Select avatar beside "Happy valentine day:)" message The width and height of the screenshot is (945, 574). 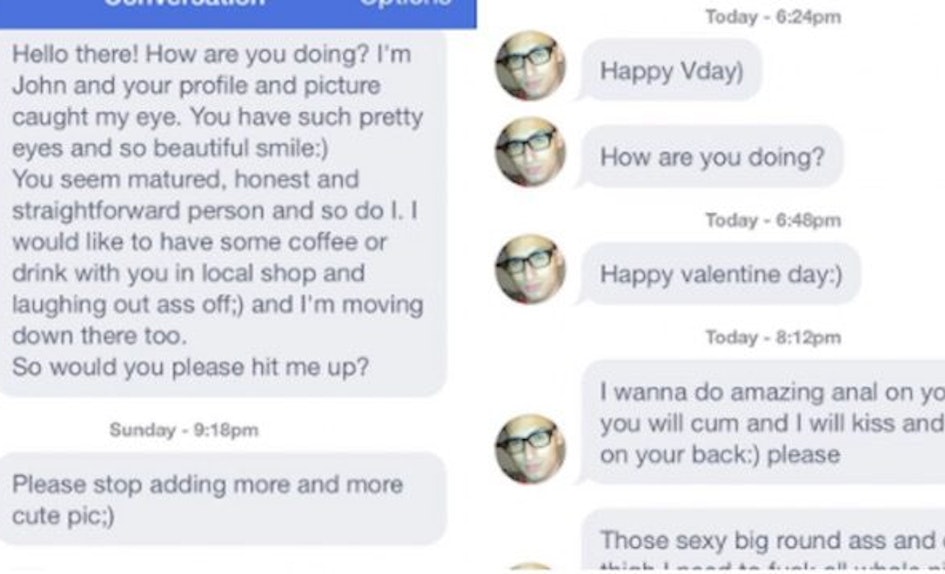click(530, 270)
